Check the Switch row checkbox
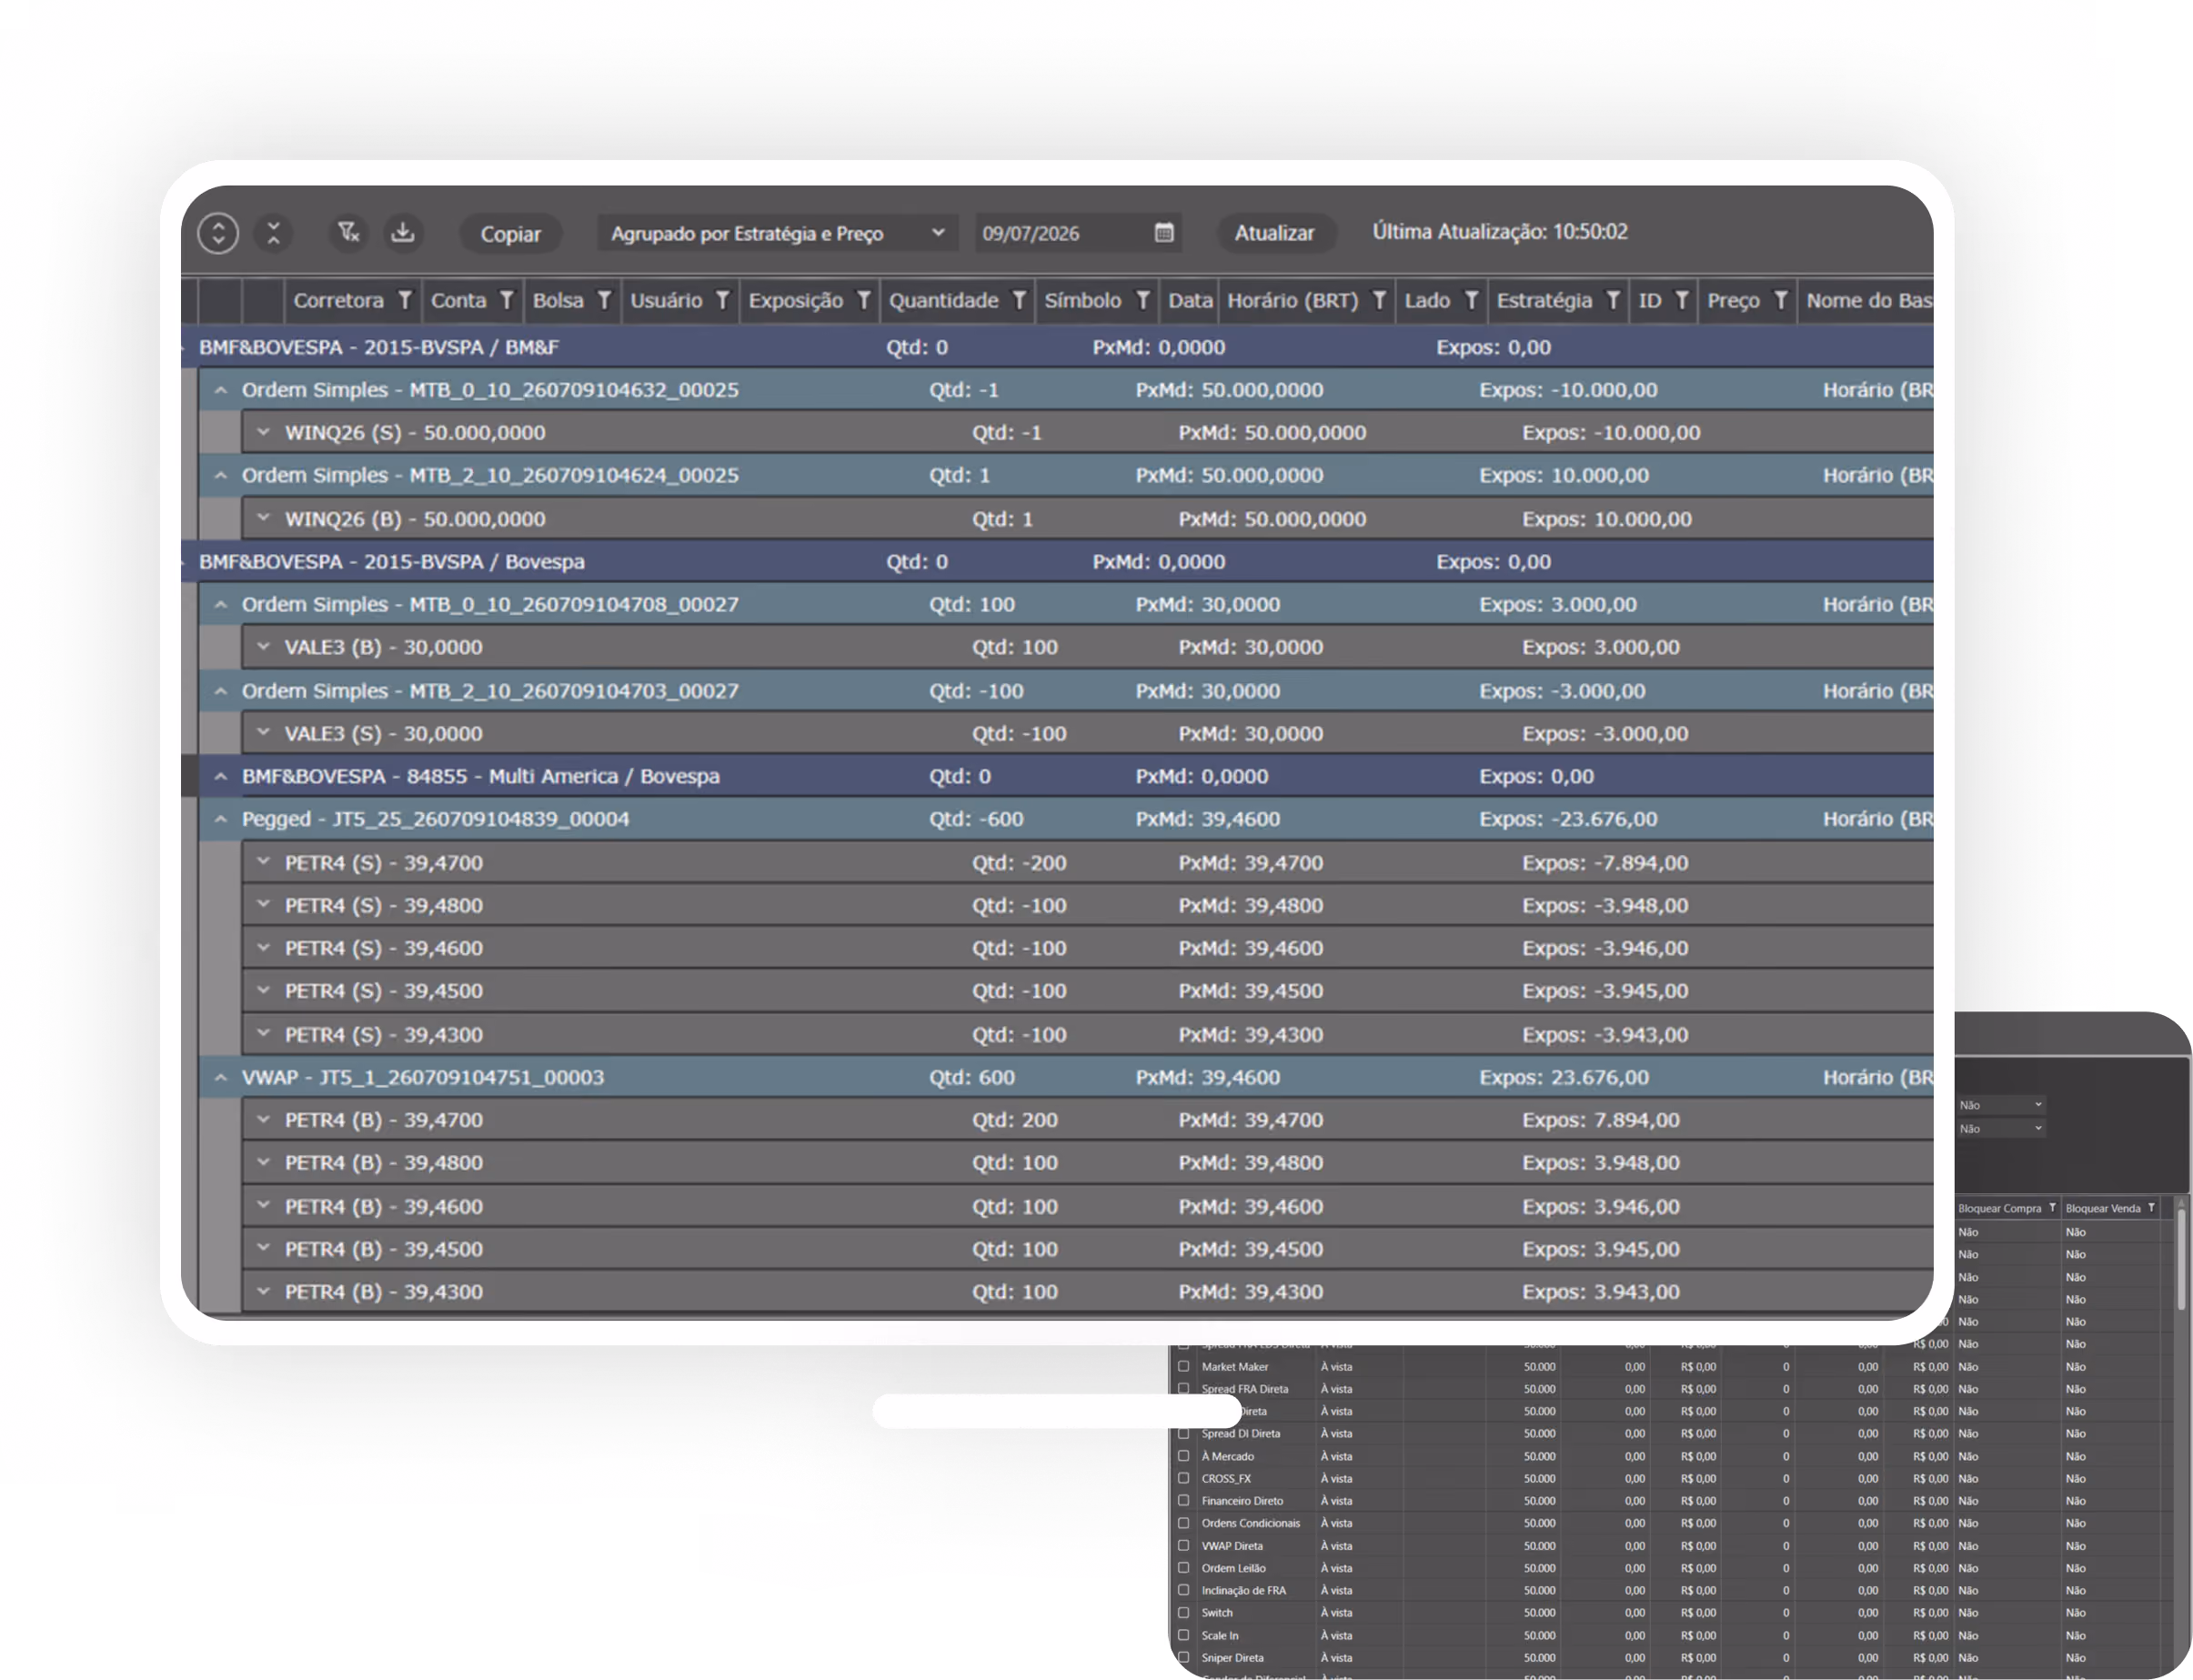Screen dimensions: 2193x1680 pyautogui.click(x=1184, y=1612)
